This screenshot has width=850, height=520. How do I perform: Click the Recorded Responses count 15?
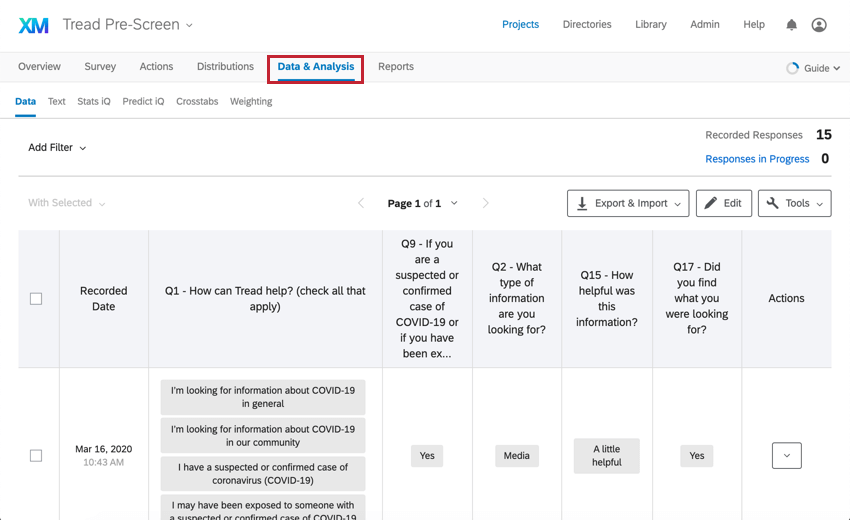click(823, 134)
